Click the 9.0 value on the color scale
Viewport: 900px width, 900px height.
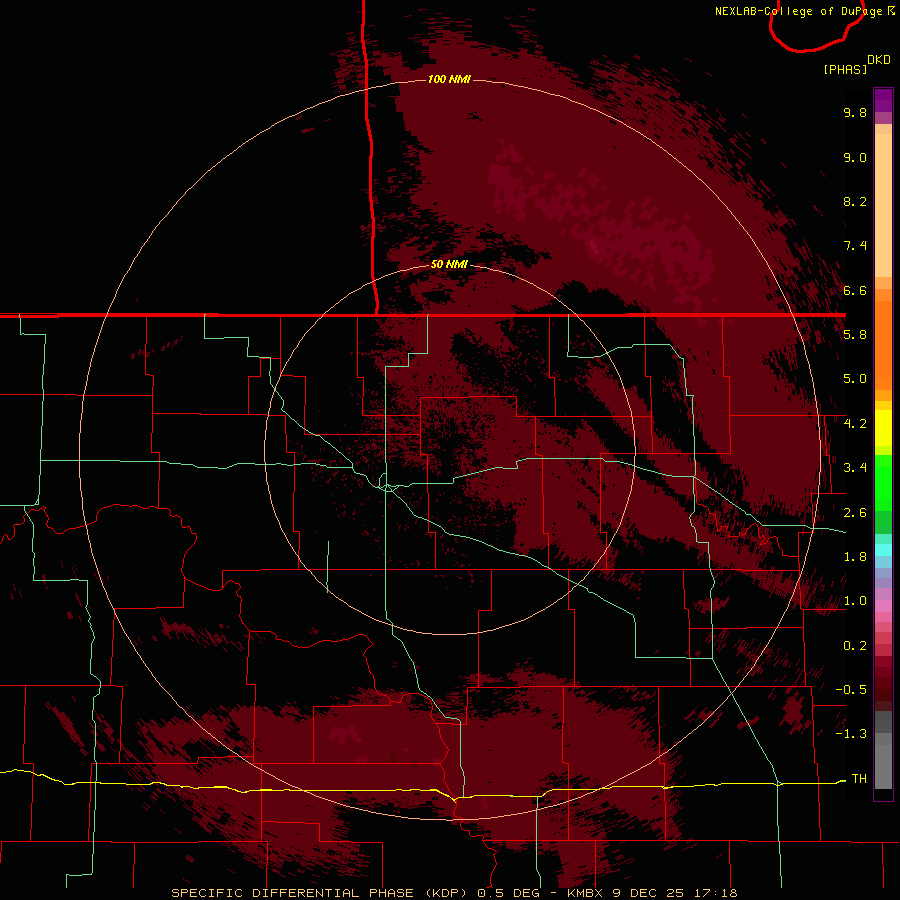pyautogui.click(x=855, y=157)
